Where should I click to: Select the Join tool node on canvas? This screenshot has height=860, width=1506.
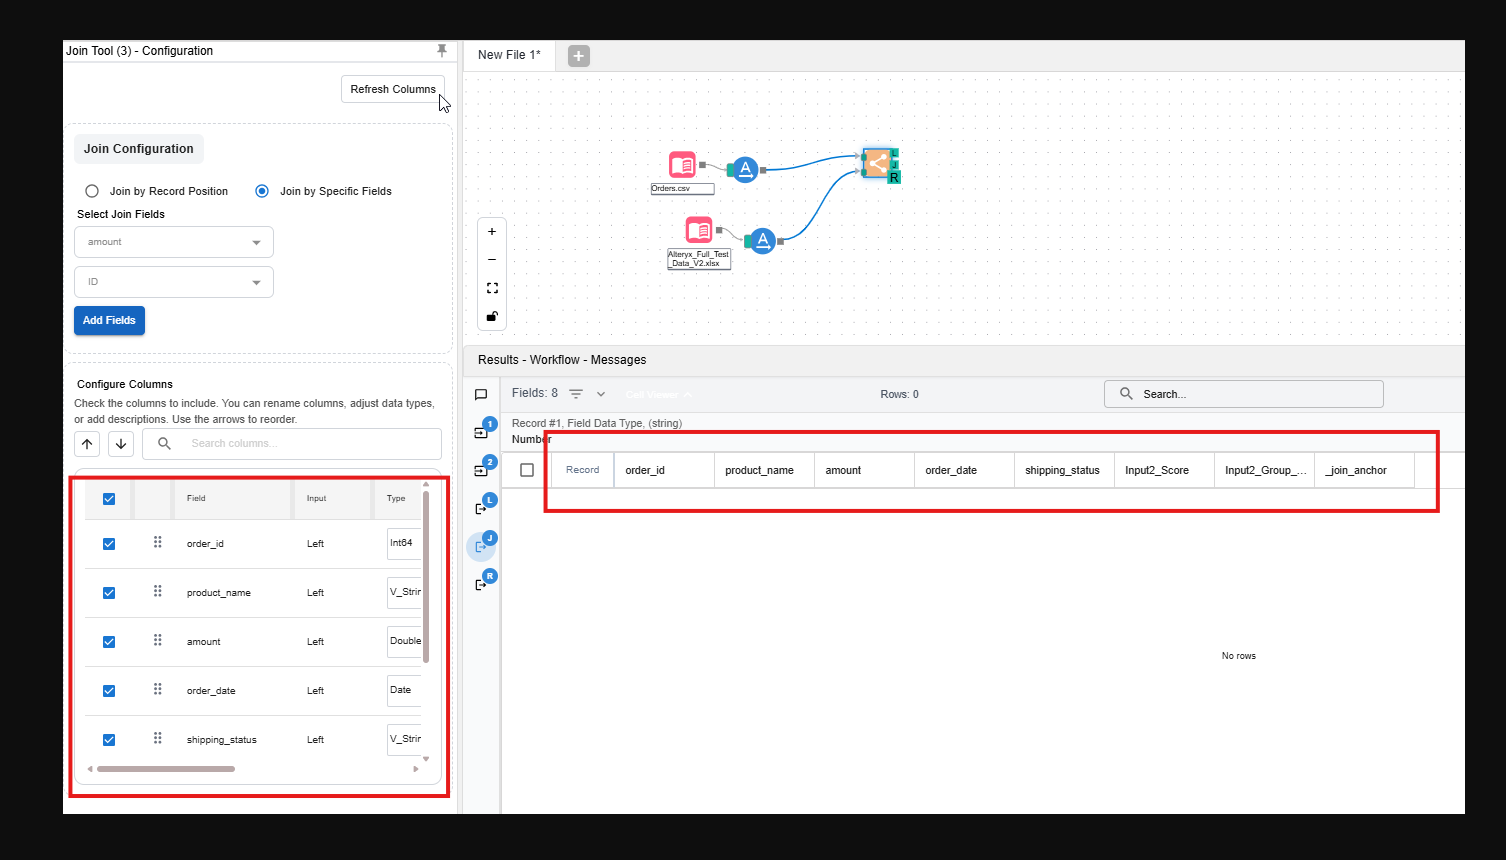tap(876, 162)
